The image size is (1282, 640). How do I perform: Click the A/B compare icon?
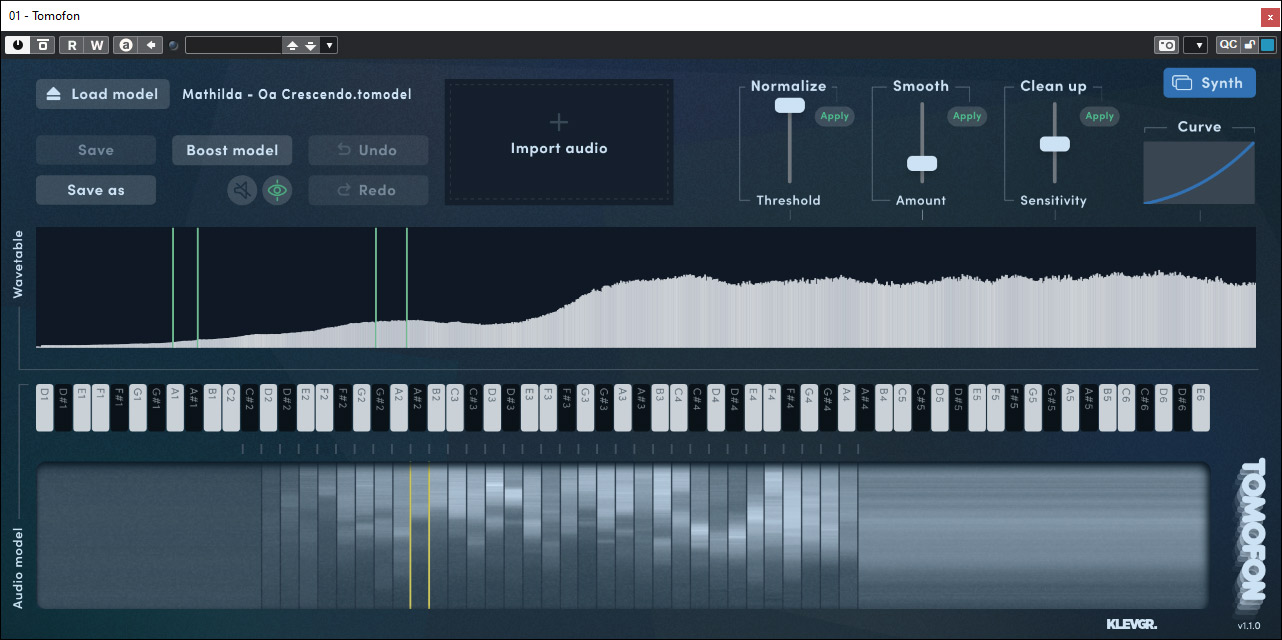(125, 45)
